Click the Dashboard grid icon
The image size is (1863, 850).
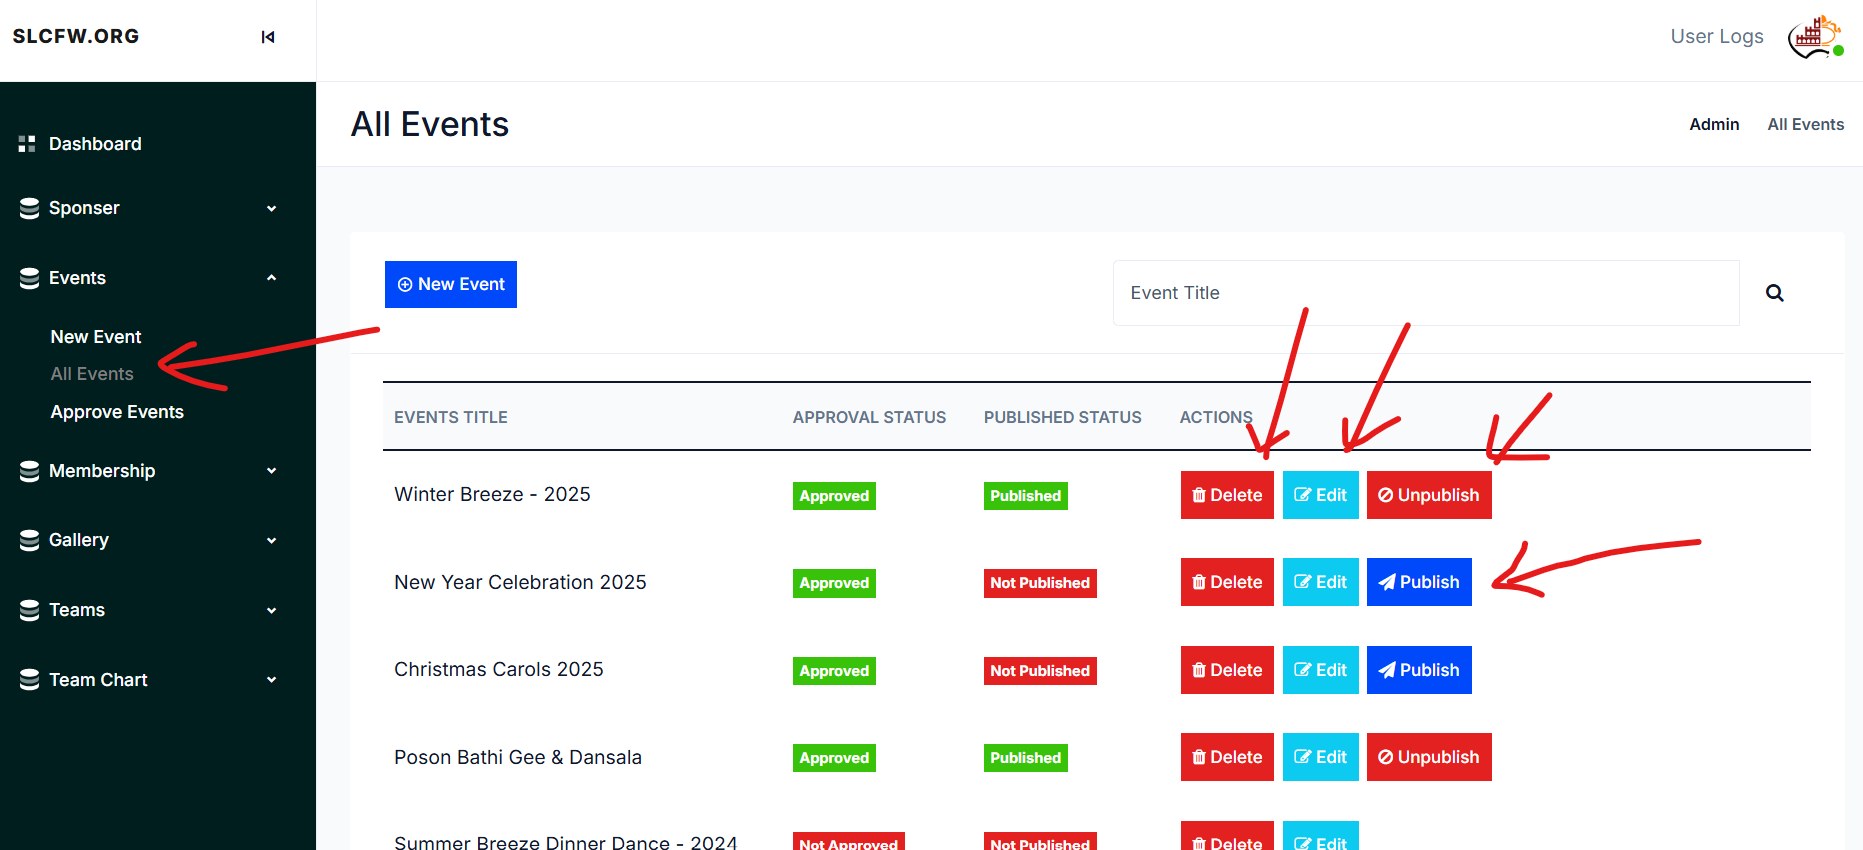pyautogui.click(x=27, y=144)
